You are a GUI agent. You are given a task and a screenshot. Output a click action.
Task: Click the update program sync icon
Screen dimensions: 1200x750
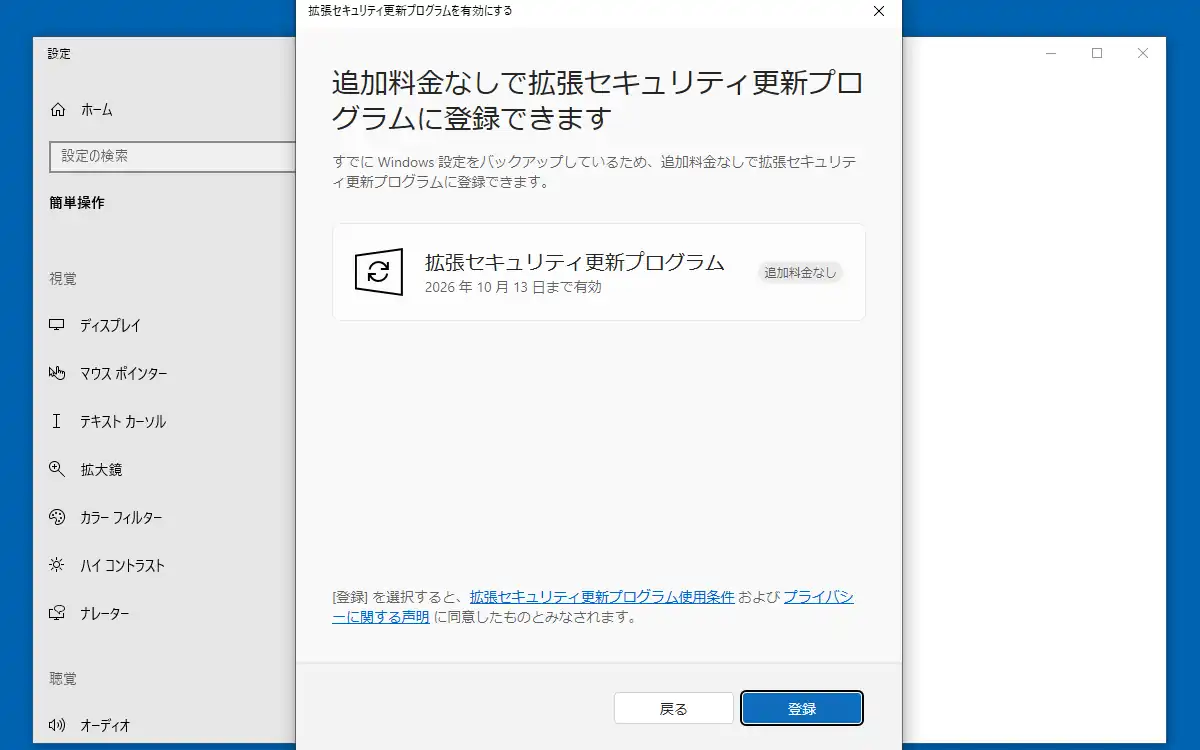379,272
